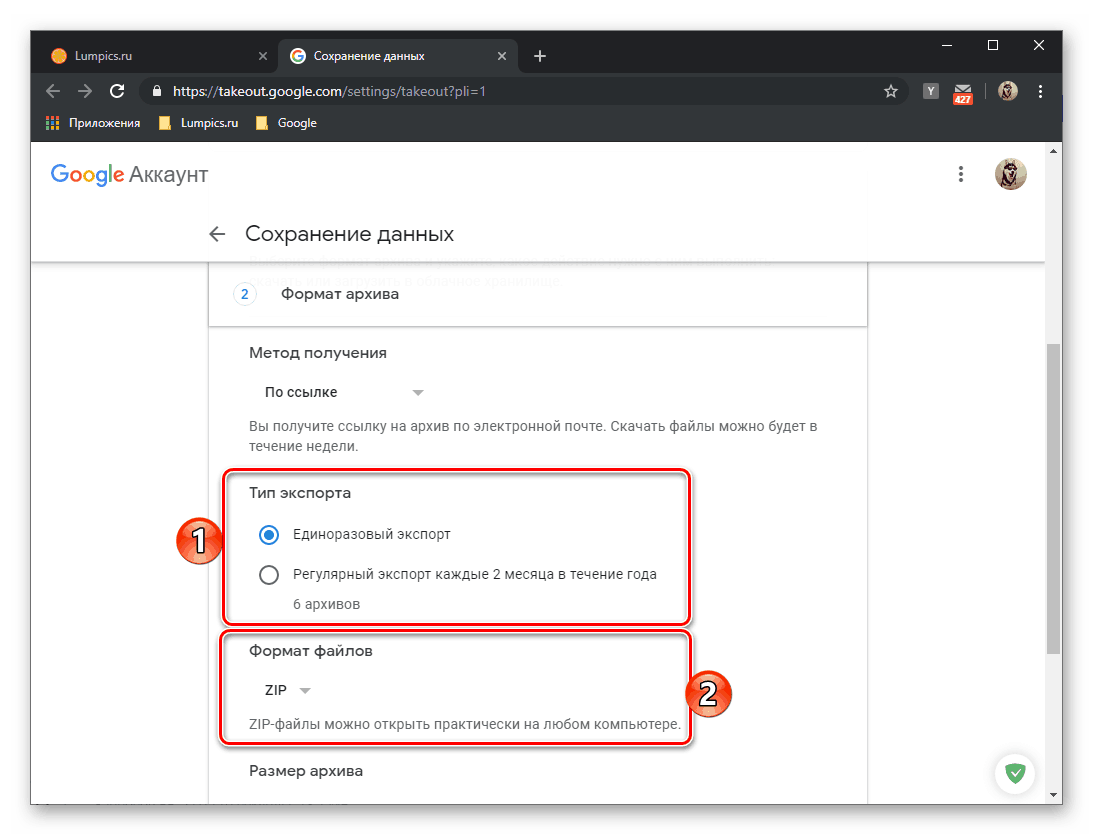
Task: Open the ZIP file format dropdown
Action: click(x=285, y=689)
